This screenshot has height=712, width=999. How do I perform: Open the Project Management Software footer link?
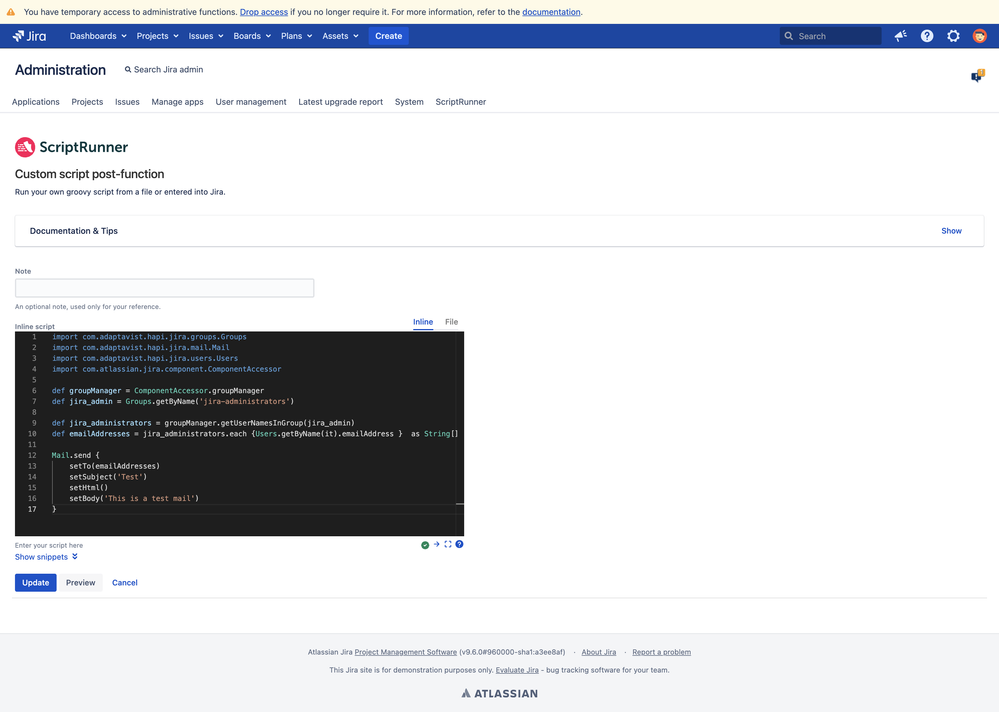[405, 652]
